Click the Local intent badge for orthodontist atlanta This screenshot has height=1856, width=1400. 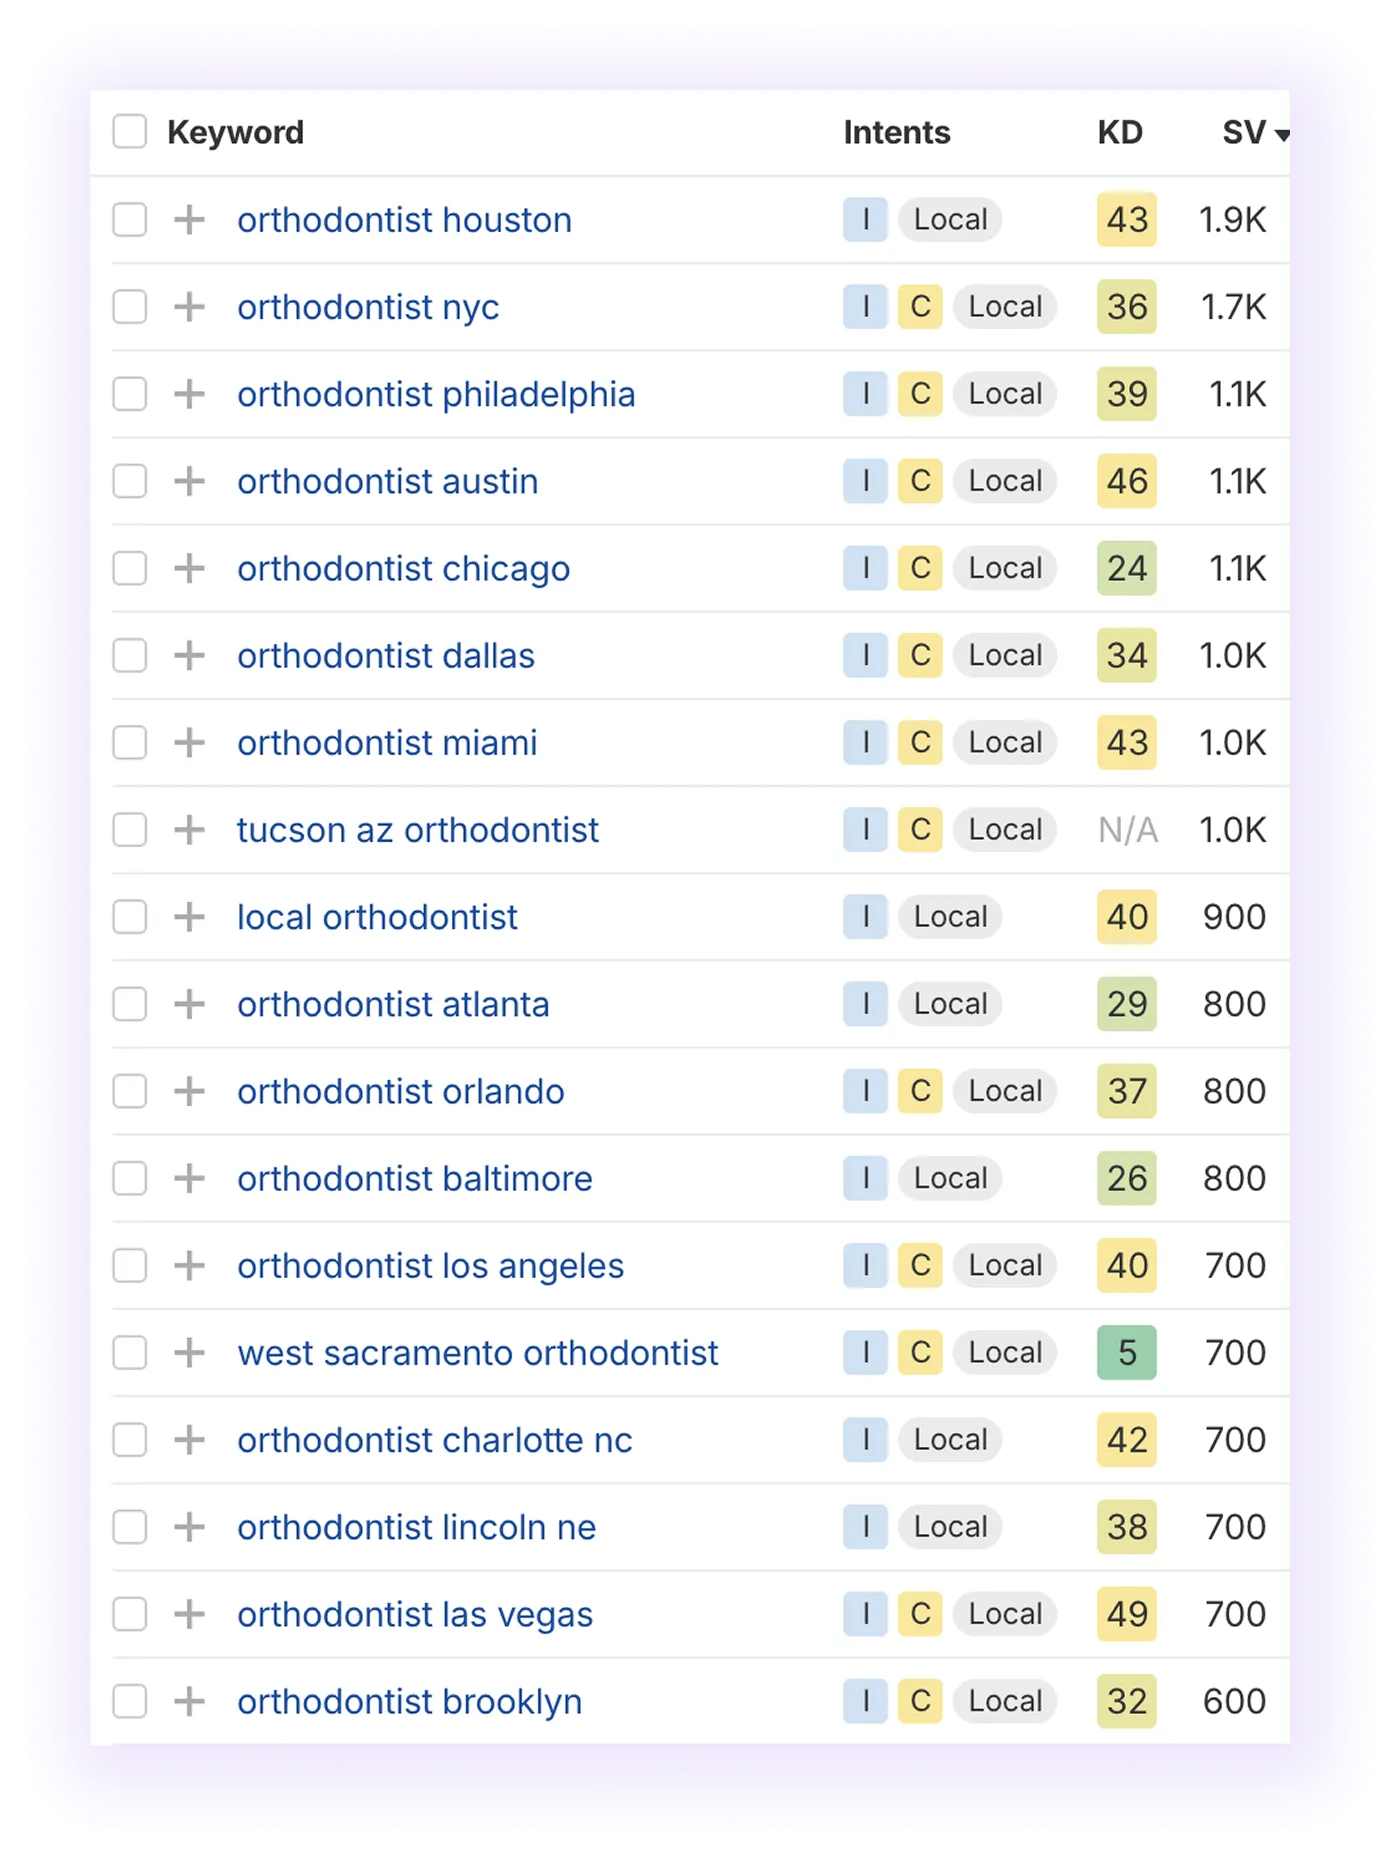tap(948, 1003)
